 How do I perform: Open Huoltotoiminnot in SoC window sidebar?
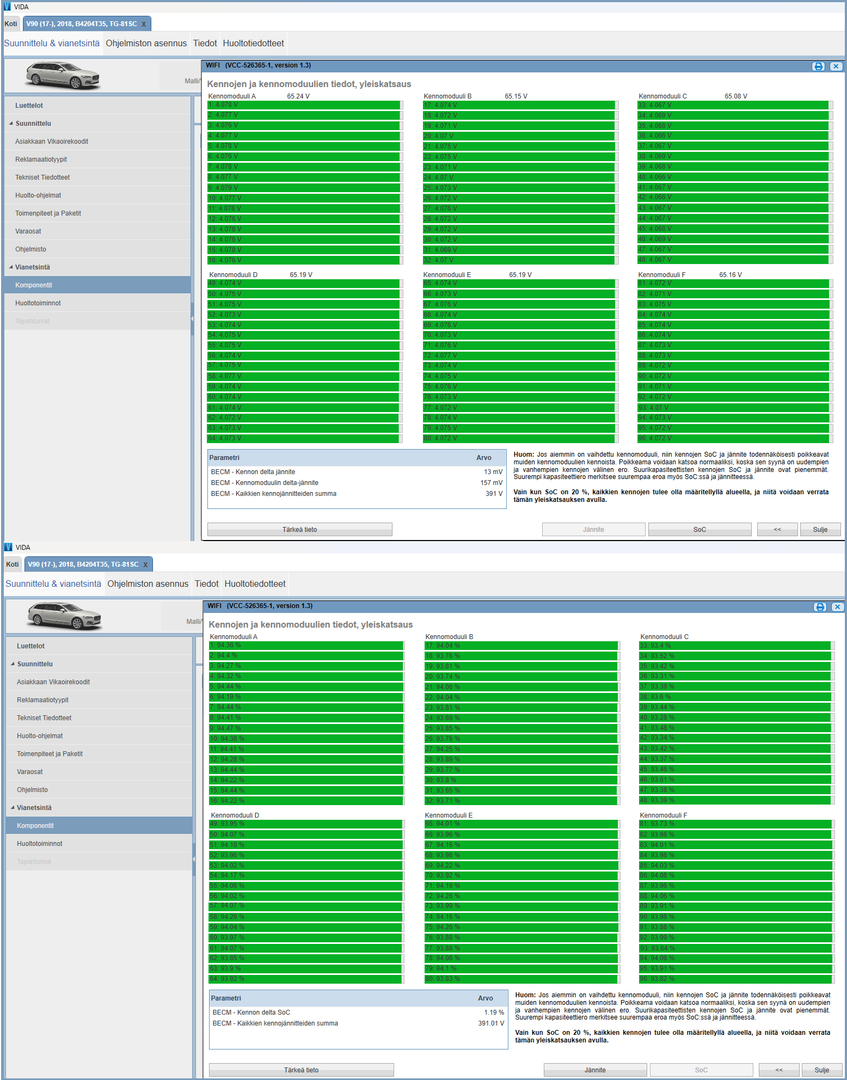coord(98,843)
